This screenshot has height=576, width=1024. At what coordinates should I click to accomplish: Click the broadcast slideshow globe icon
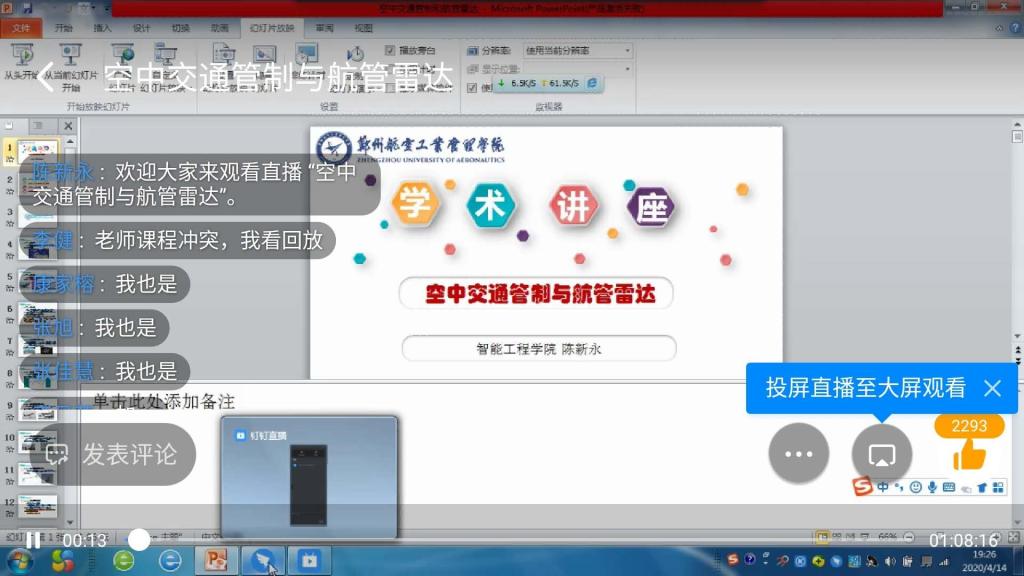pos(122,55)
